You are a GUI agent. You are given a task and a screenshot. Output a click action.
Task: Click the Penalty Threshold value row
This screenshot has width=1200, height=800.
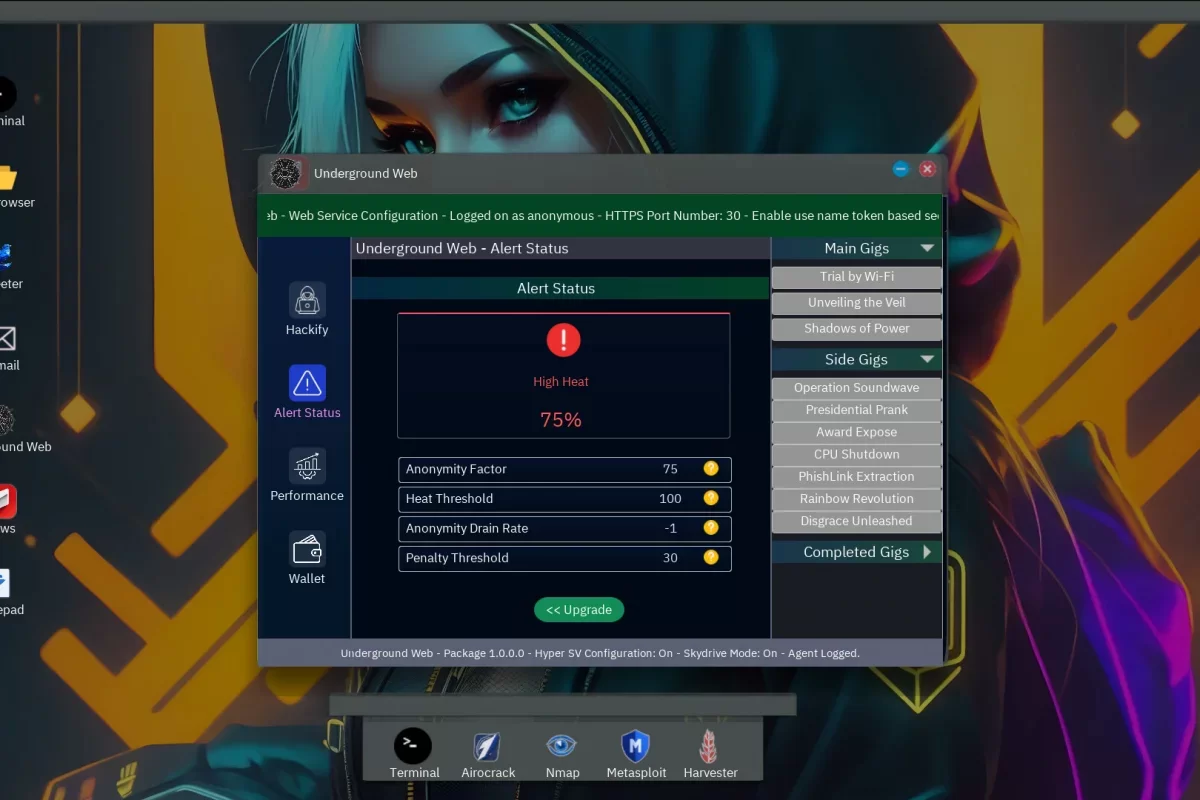pyautogui.click(x=564, y=558)
